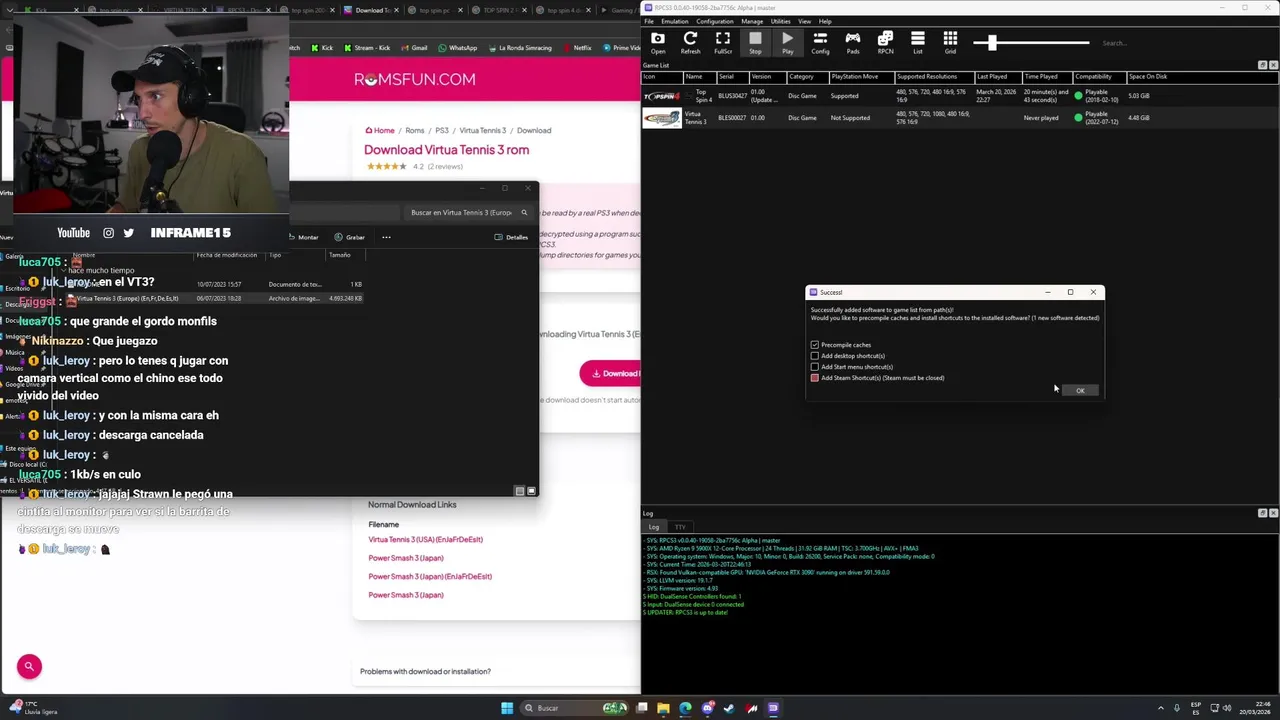Show hidden system tray icons chevron
1280x720 pixels.
point(1162,708)
